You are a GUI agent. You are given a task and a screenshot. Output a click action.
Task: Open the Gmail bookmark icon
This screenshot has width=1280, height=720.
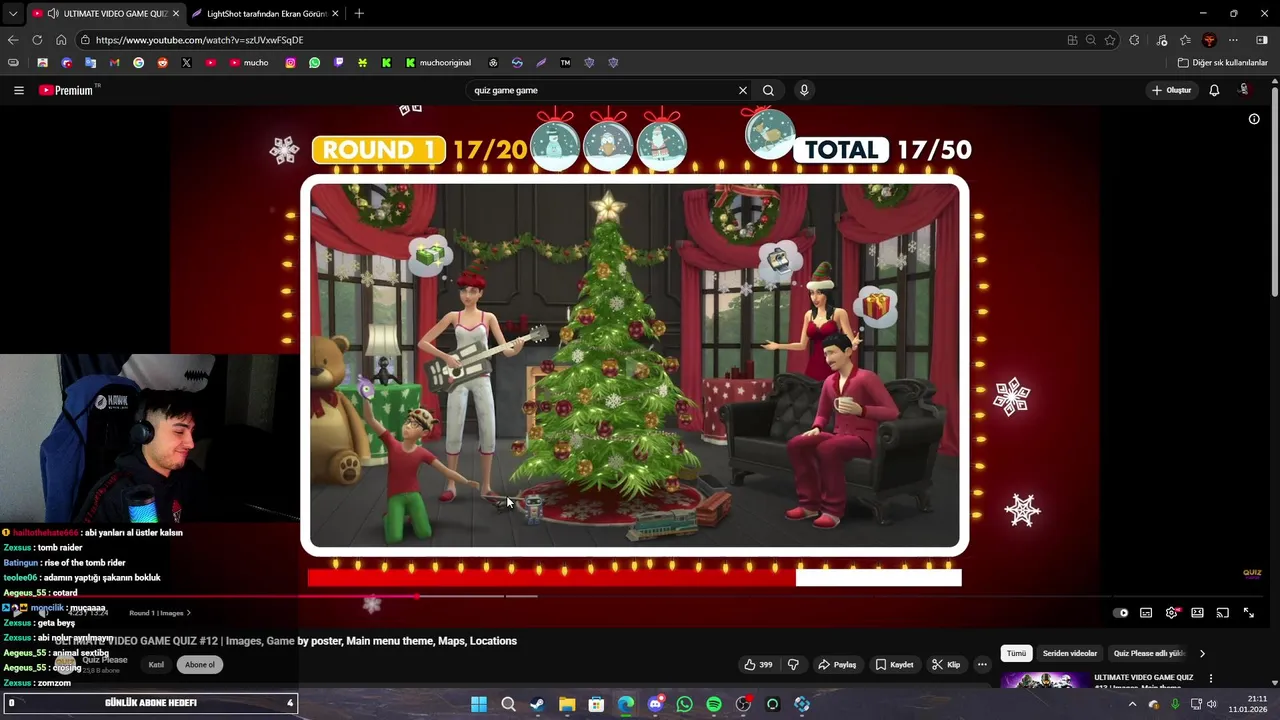pyautogui.click(x=114, y=62)
